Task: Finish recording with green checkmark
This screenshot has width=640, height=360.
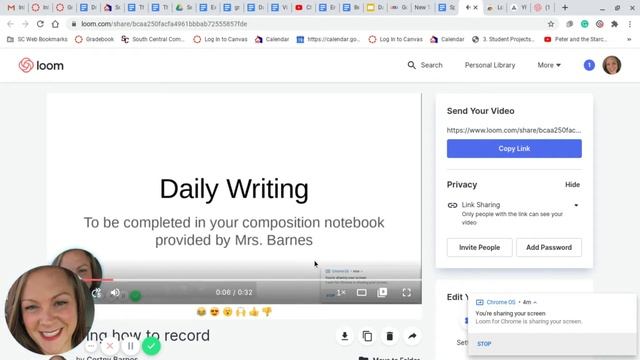Action: (x=151, y=346)
